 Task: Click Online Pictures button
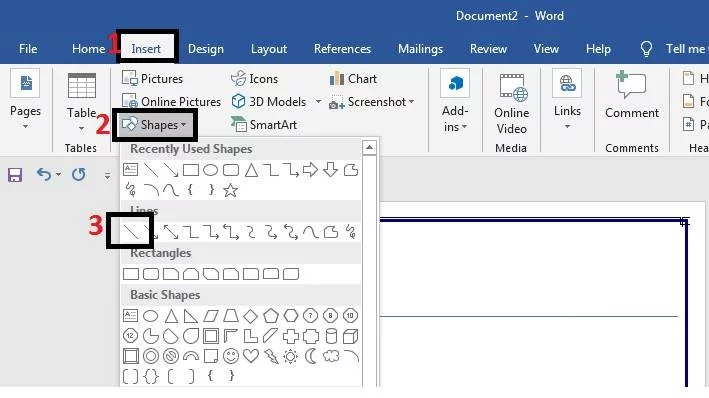pyautogui.click(x=171, y=101)
